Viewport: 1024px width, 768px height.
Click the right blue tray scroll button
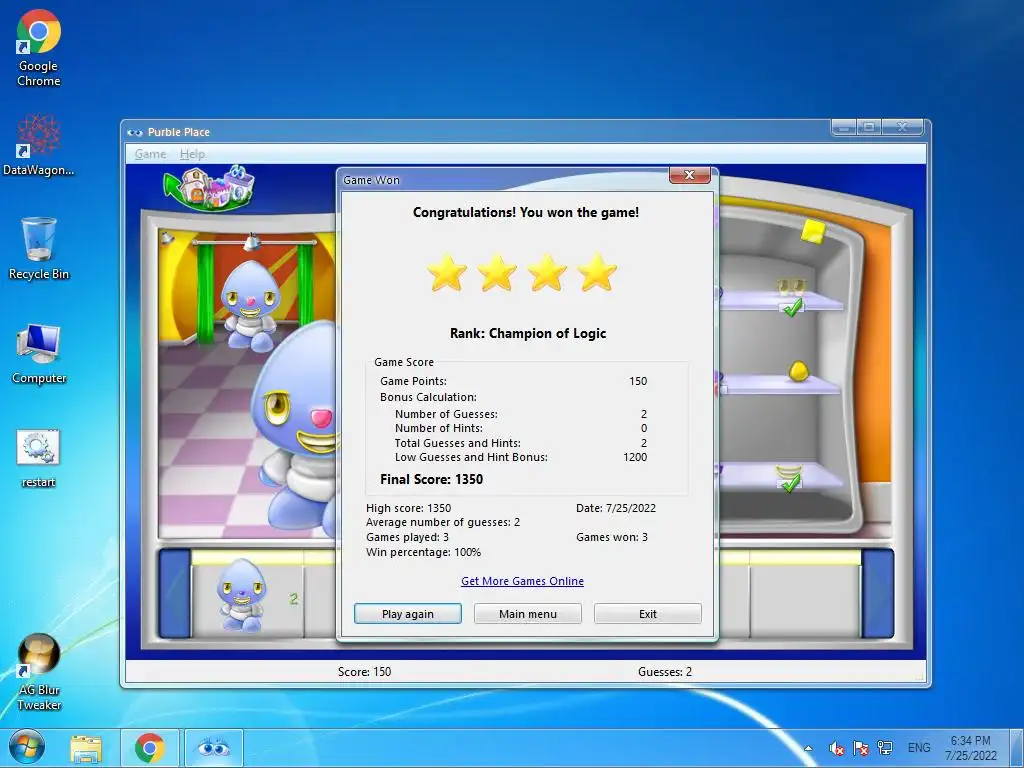click(877, 593)
